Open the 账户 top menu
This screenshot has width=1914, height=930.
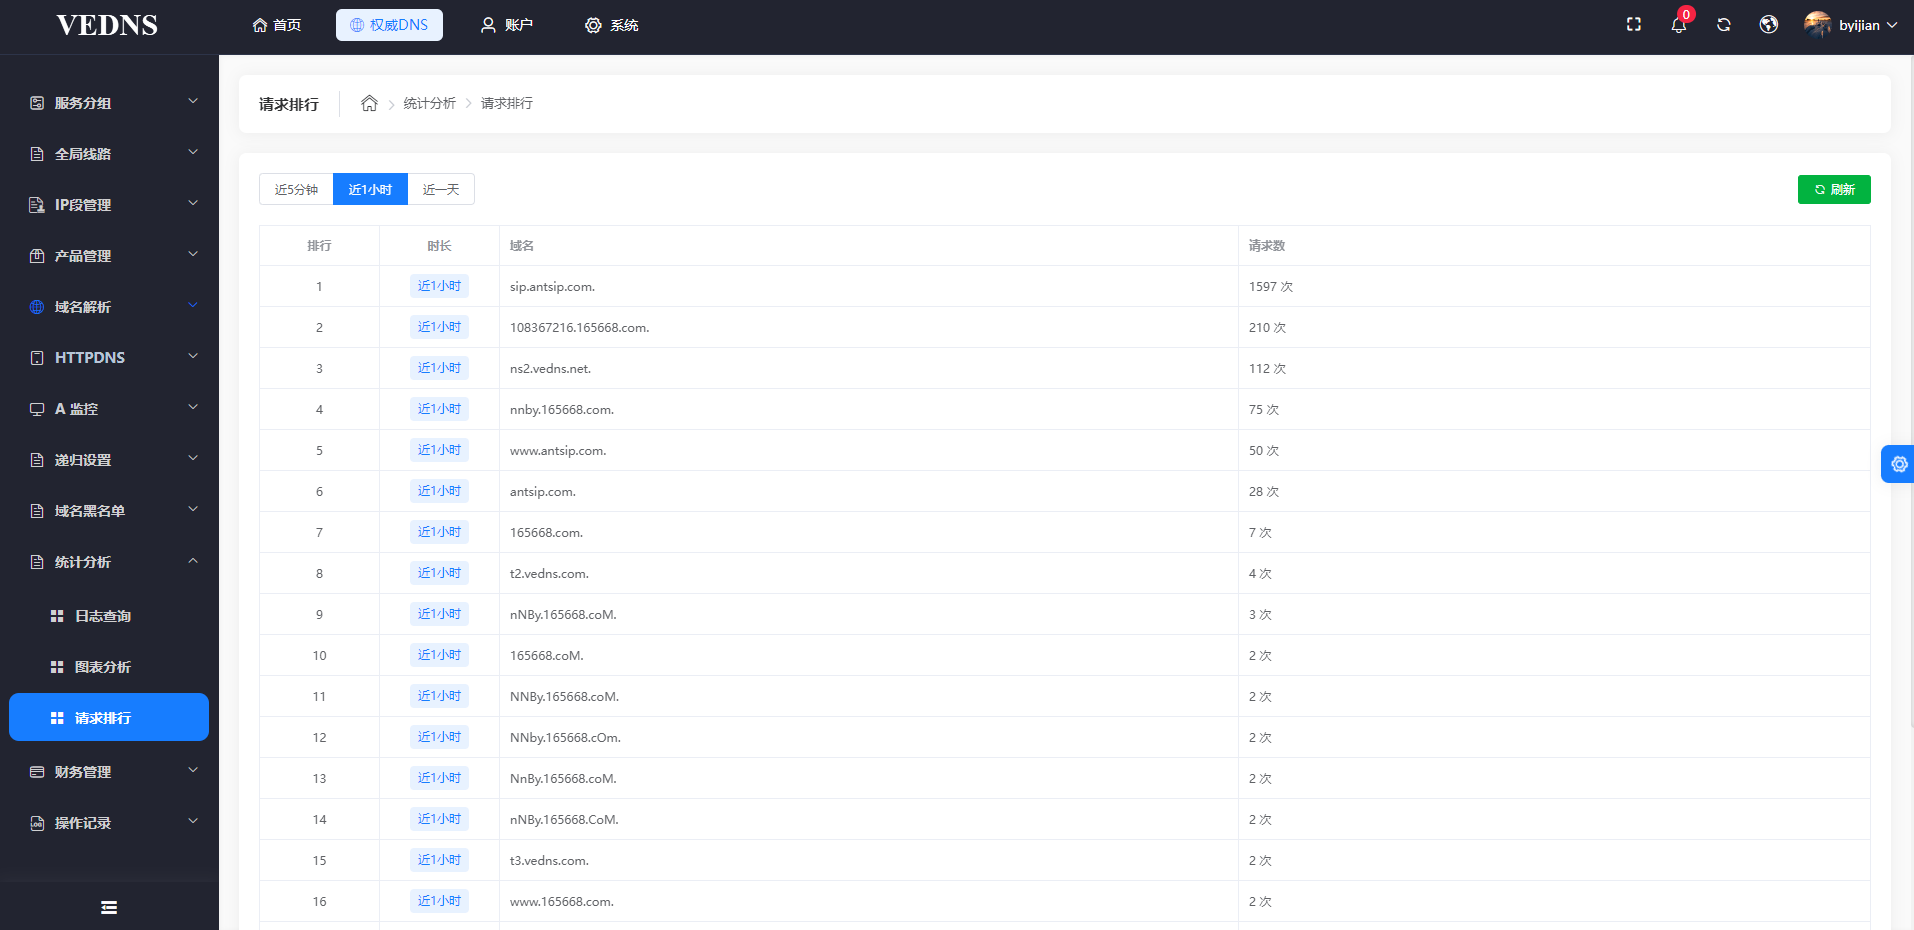[506, 25]
